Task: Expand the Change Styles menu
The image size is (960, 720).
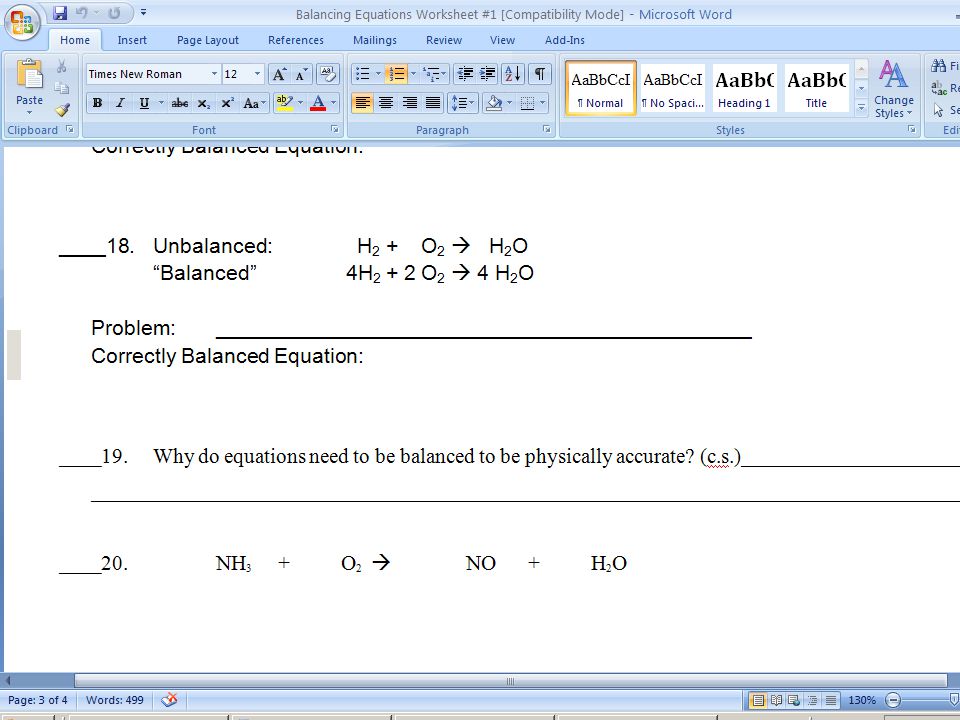Action: 893,89
